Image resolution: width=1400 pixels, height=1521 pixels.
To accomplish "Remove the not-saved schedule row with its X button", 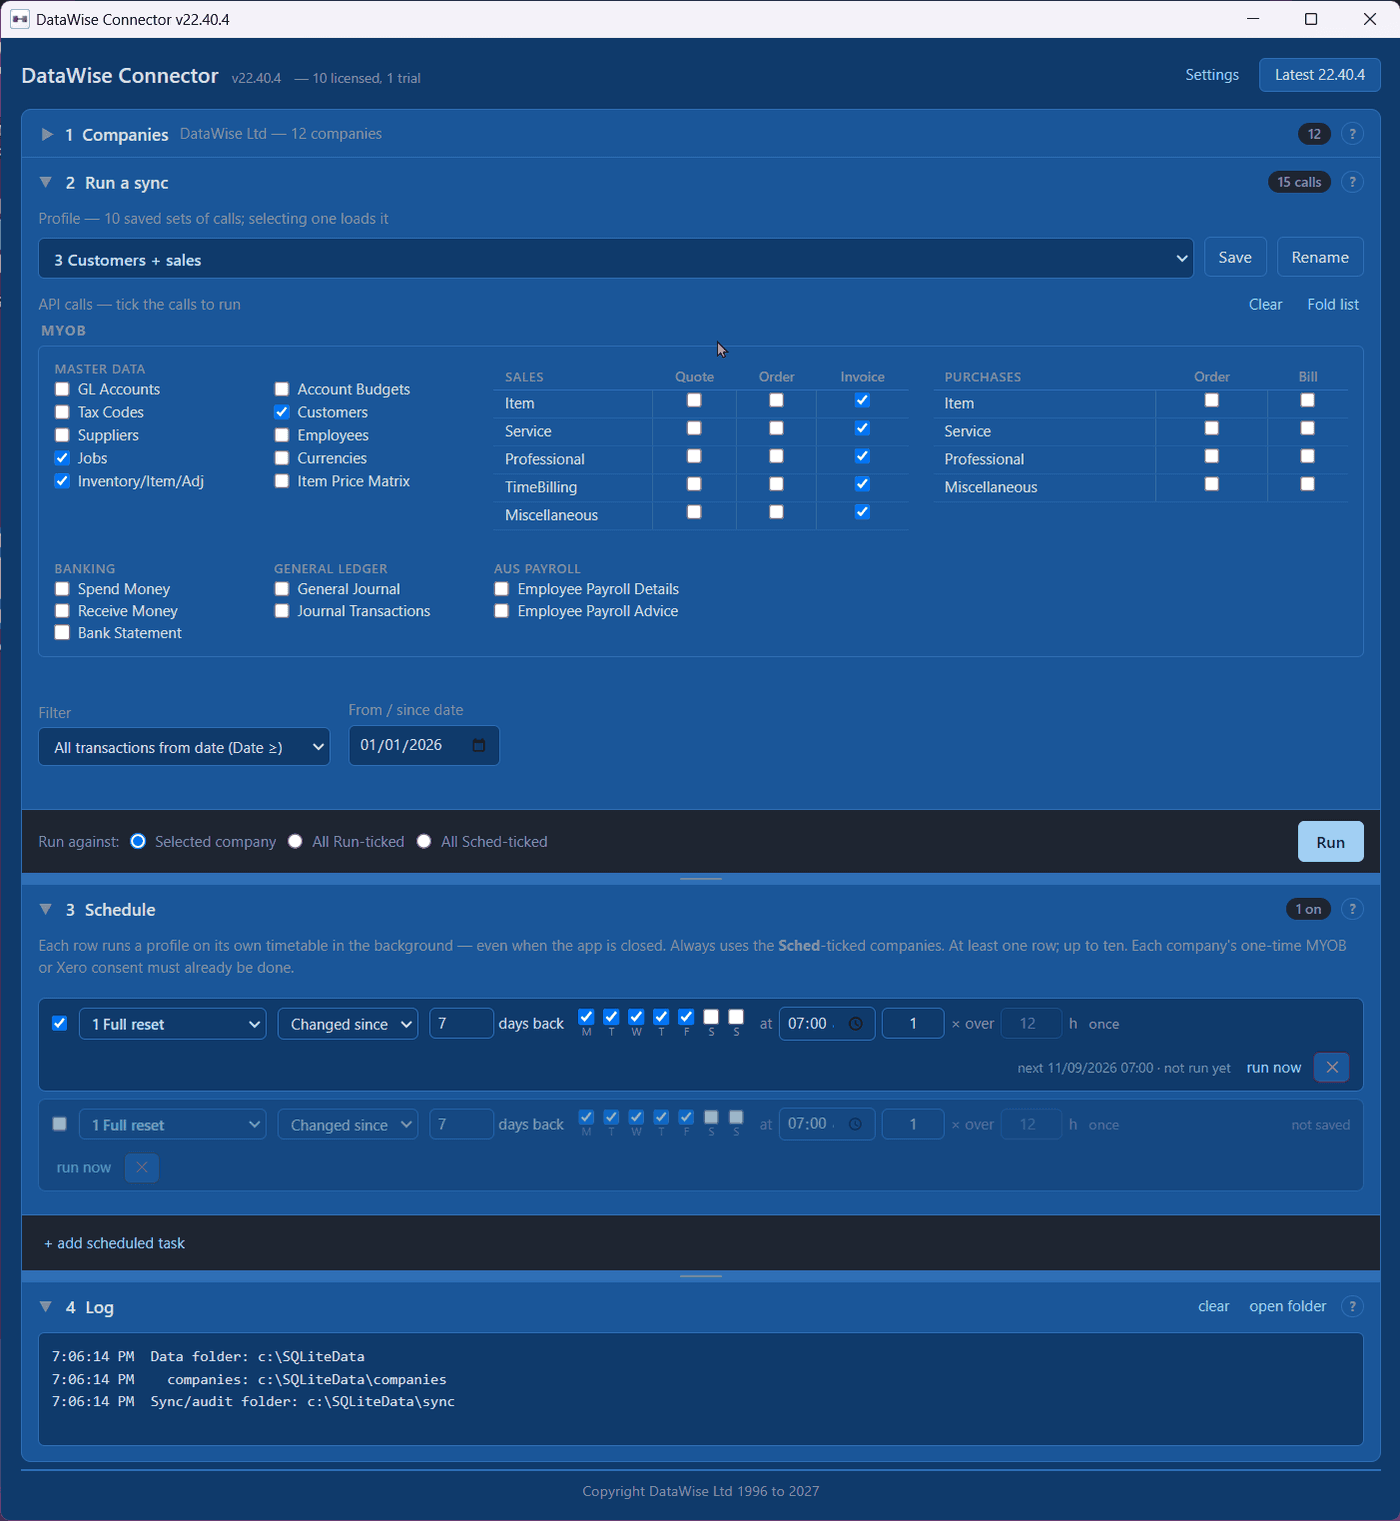I will [x=142, y=1167].
